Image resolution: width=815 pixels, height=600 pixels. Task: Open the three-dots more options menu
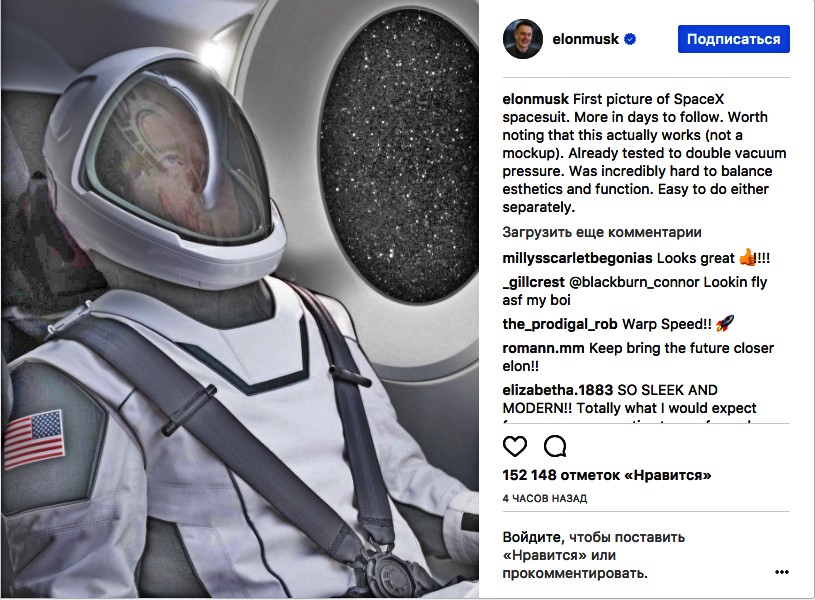tap(781, 572)
